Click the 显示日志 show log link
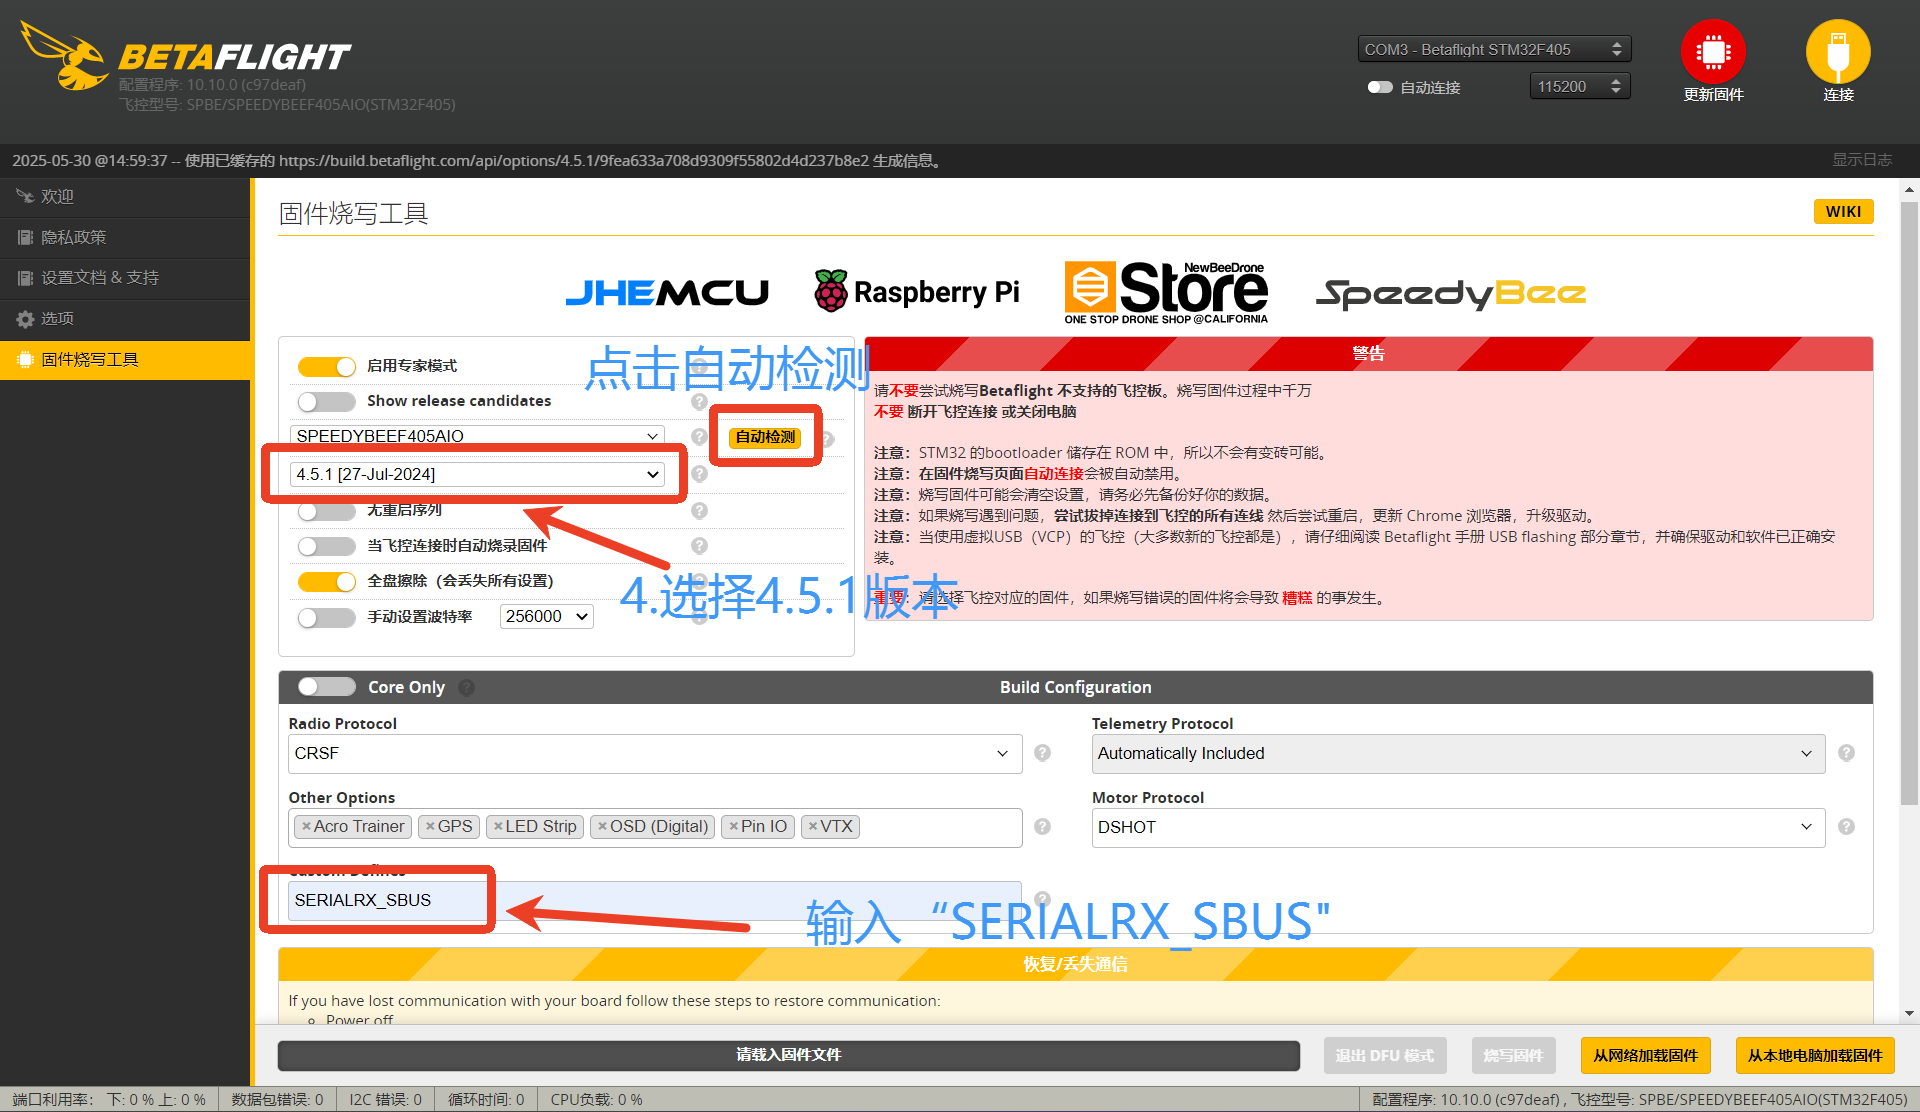 click(1861, 160)
